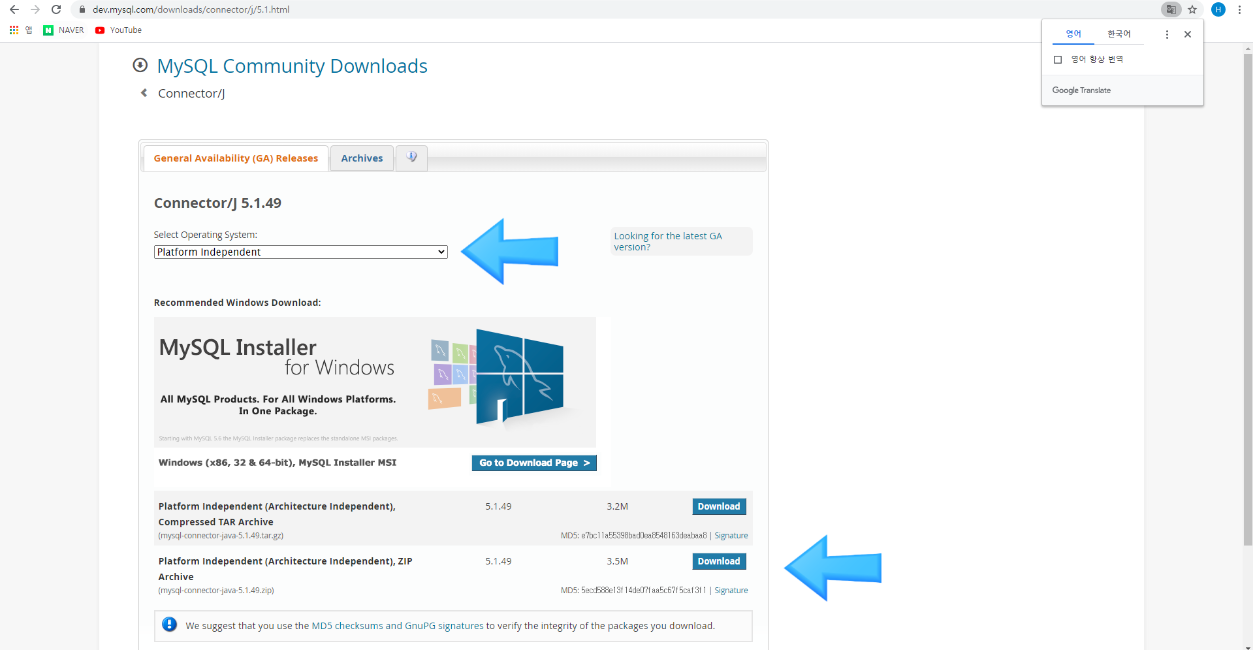Click the browser forward arrow
The height and width of the screenshot is (650, 1253).
pos(35,9)
